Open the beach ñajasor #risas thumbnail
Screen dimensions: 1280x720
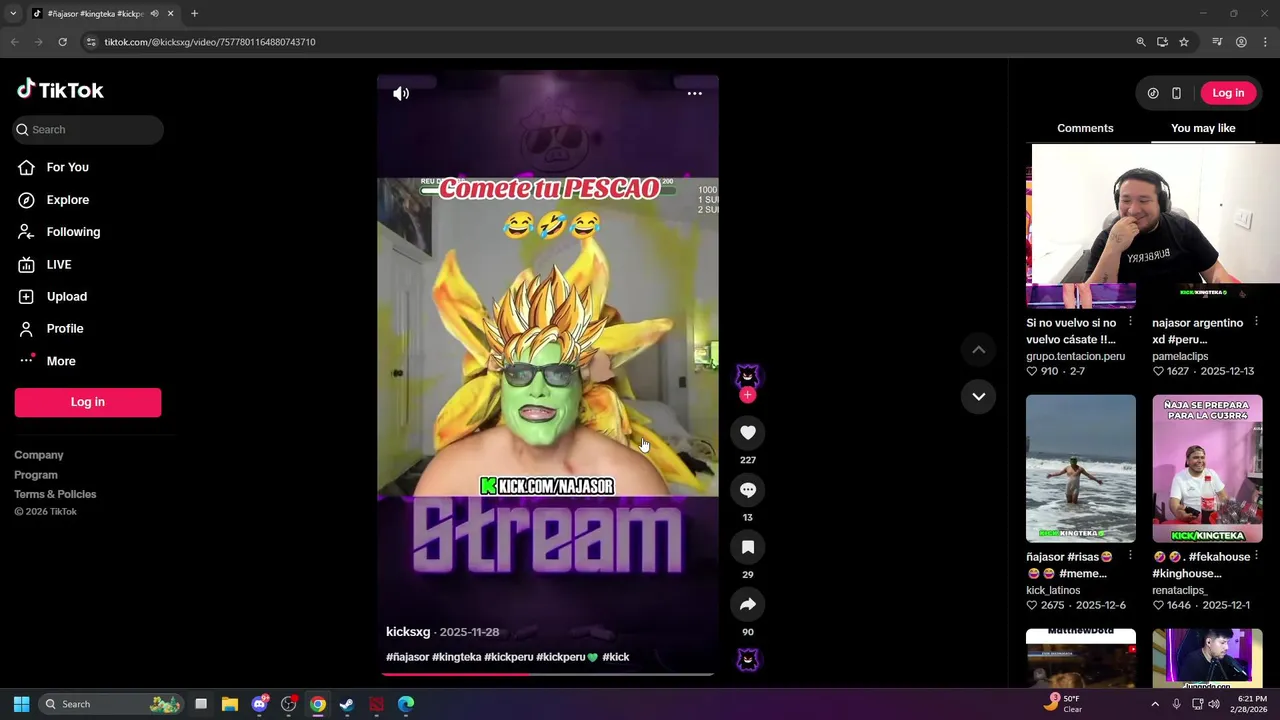1081,468
